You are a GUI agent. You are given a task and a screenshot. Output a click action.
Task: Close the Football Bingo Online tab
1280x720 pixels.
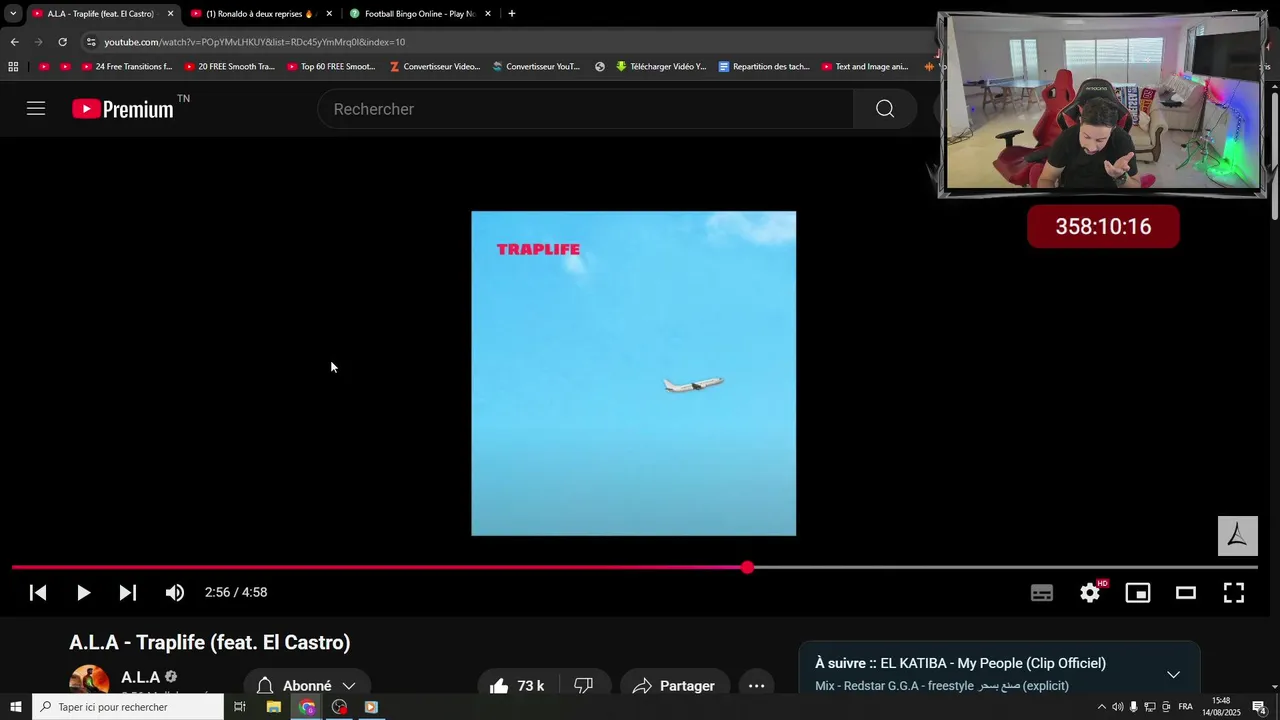[488, 14]
